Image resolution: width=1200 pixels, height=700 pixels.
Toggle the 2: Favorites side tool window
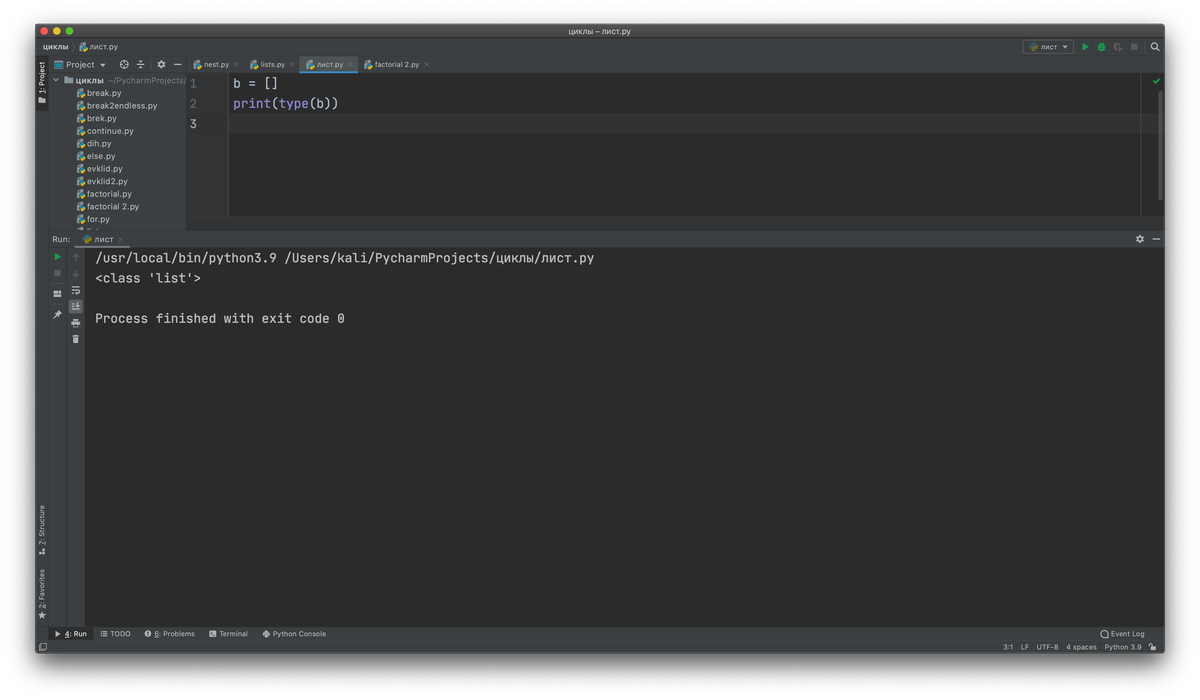pyautogui.click(x=42, y=594)
